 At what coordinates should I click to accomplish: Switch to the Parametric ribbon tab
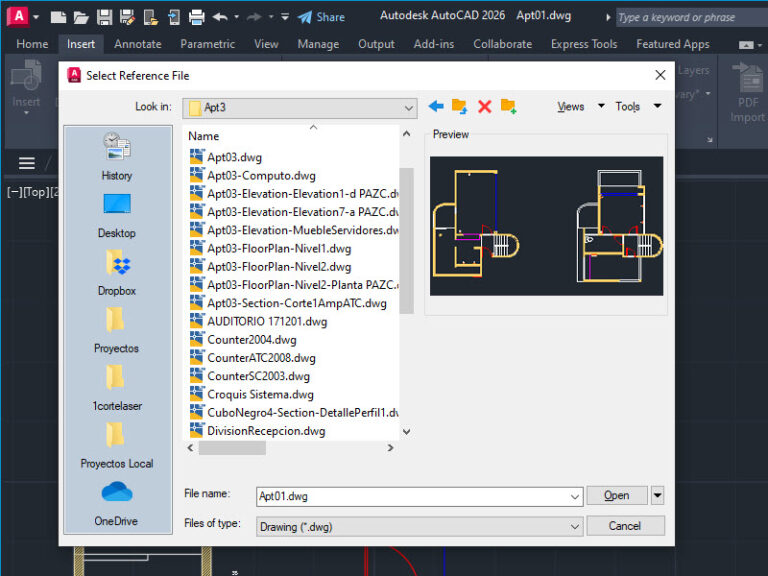click(x=207, y=44)
